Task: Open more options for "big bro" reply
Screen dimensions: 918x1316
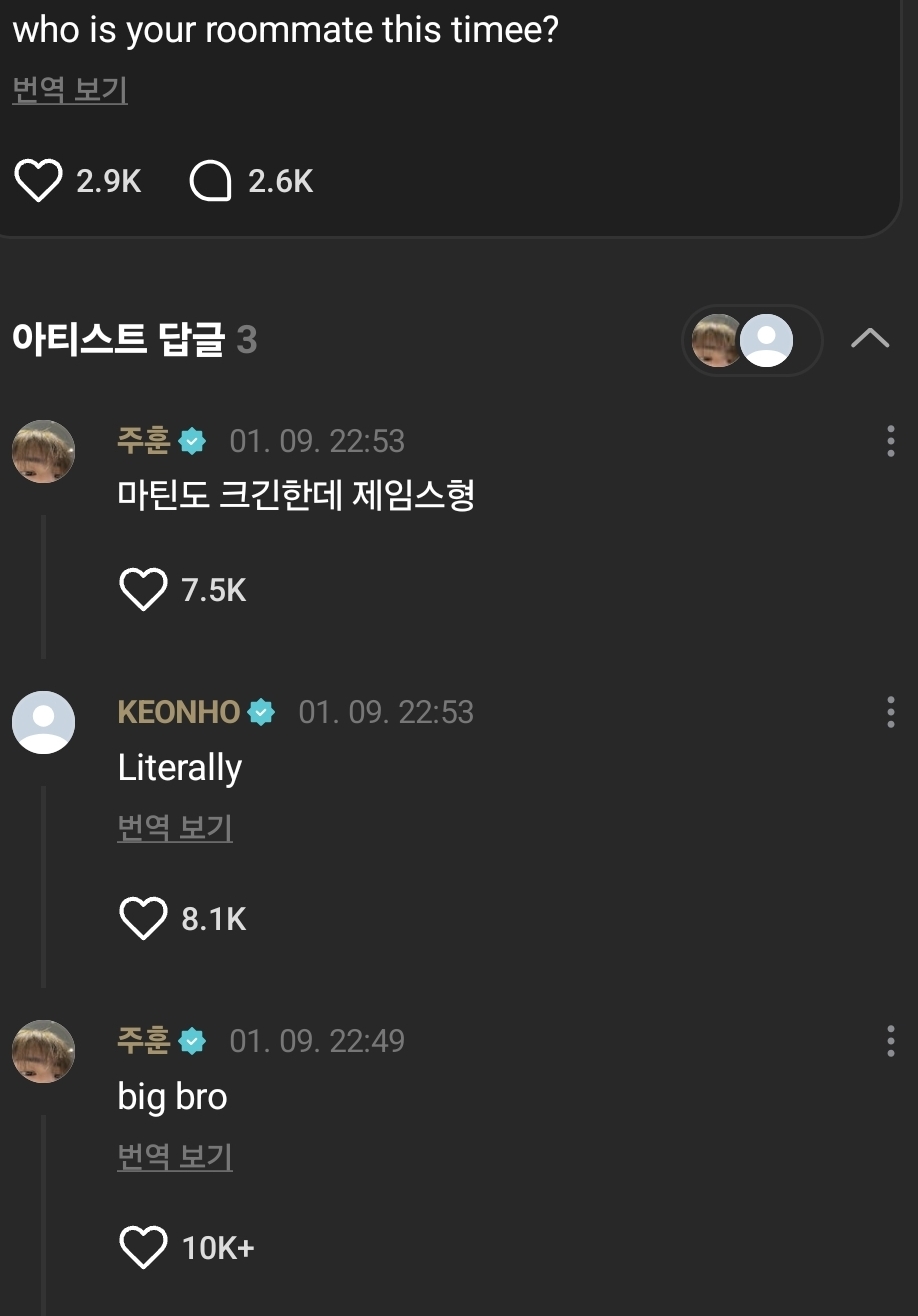Action: click(x=890, y=1041)
